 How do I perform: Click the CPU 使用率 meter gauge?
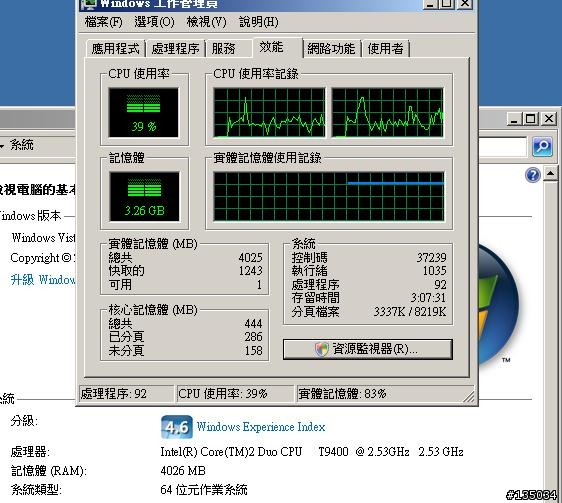pyautogui.click(x=143, y=112)
